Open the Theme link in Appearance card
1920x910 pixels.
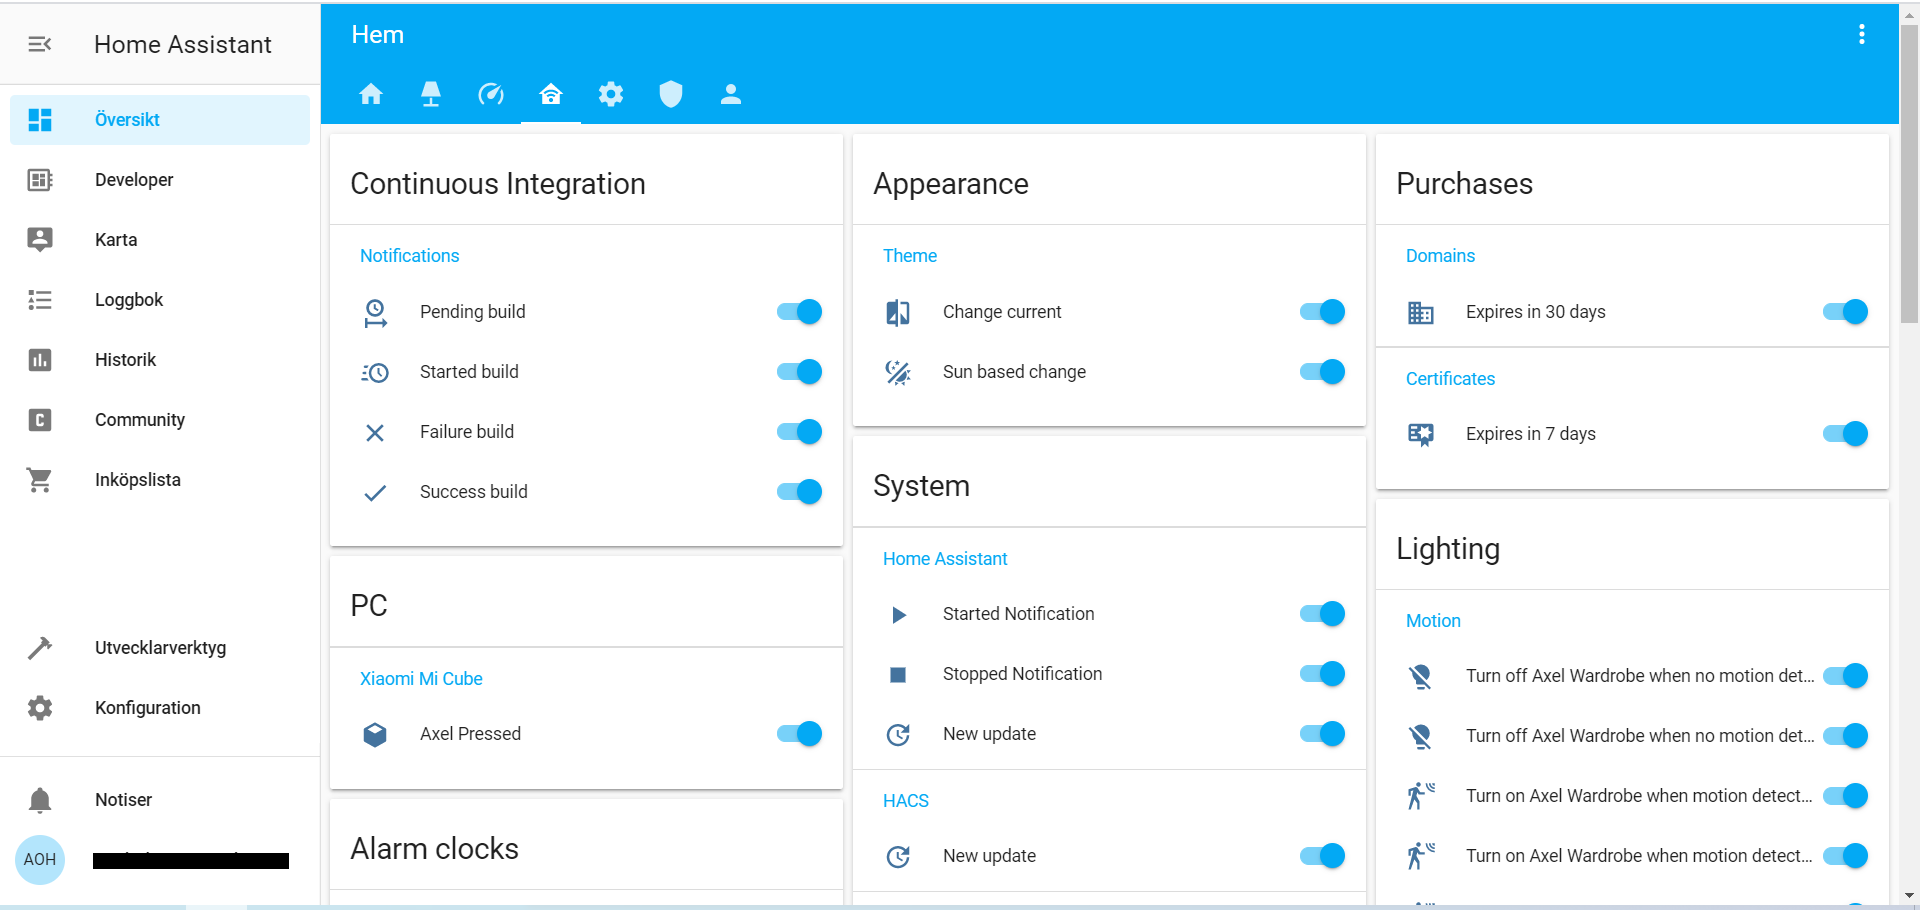coord(909,255)
